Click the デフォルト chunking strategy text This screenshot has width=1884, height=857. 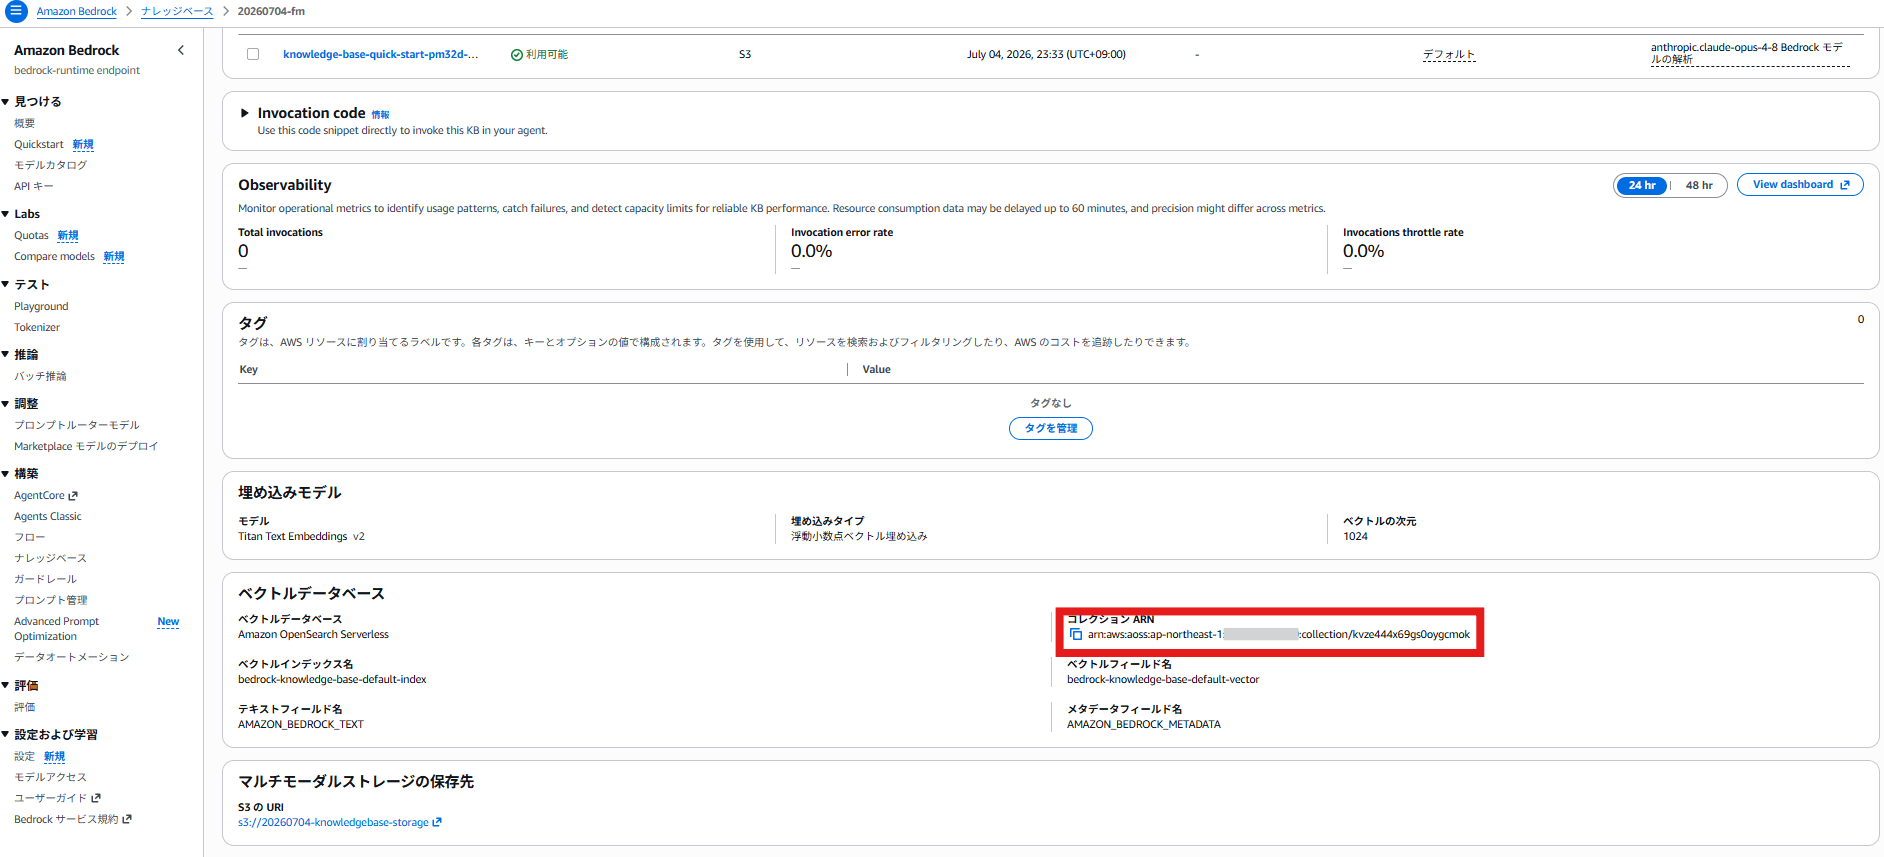(x=1449, y=55)
